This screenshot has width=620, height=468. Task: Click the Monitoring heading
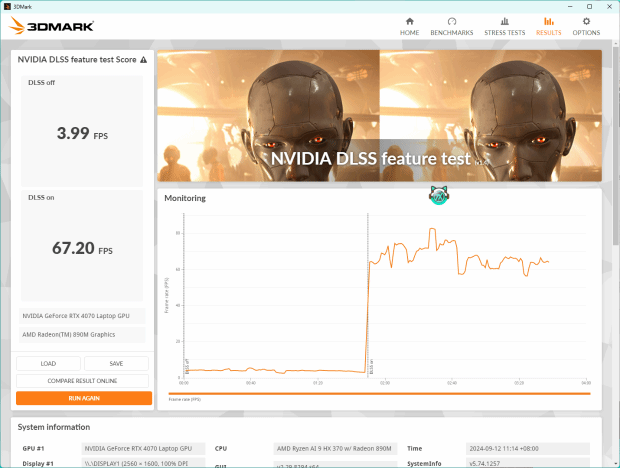(185, 198)
